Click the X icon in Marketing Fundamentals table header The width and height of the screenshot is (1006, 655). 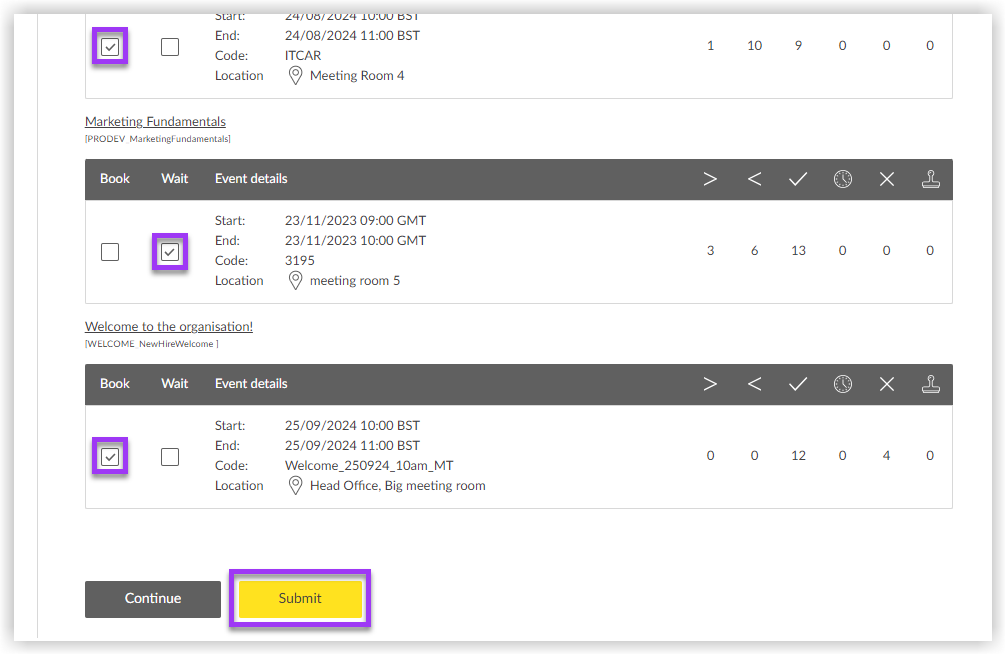pos(886,178)
